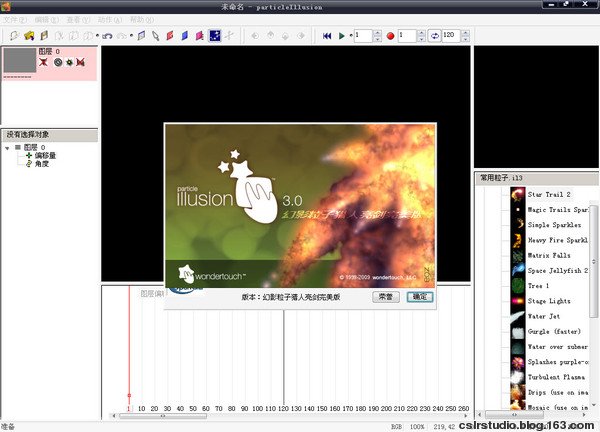Click the save project toolbar icon
Screen dimensions: 600x432
click(44, 36)
